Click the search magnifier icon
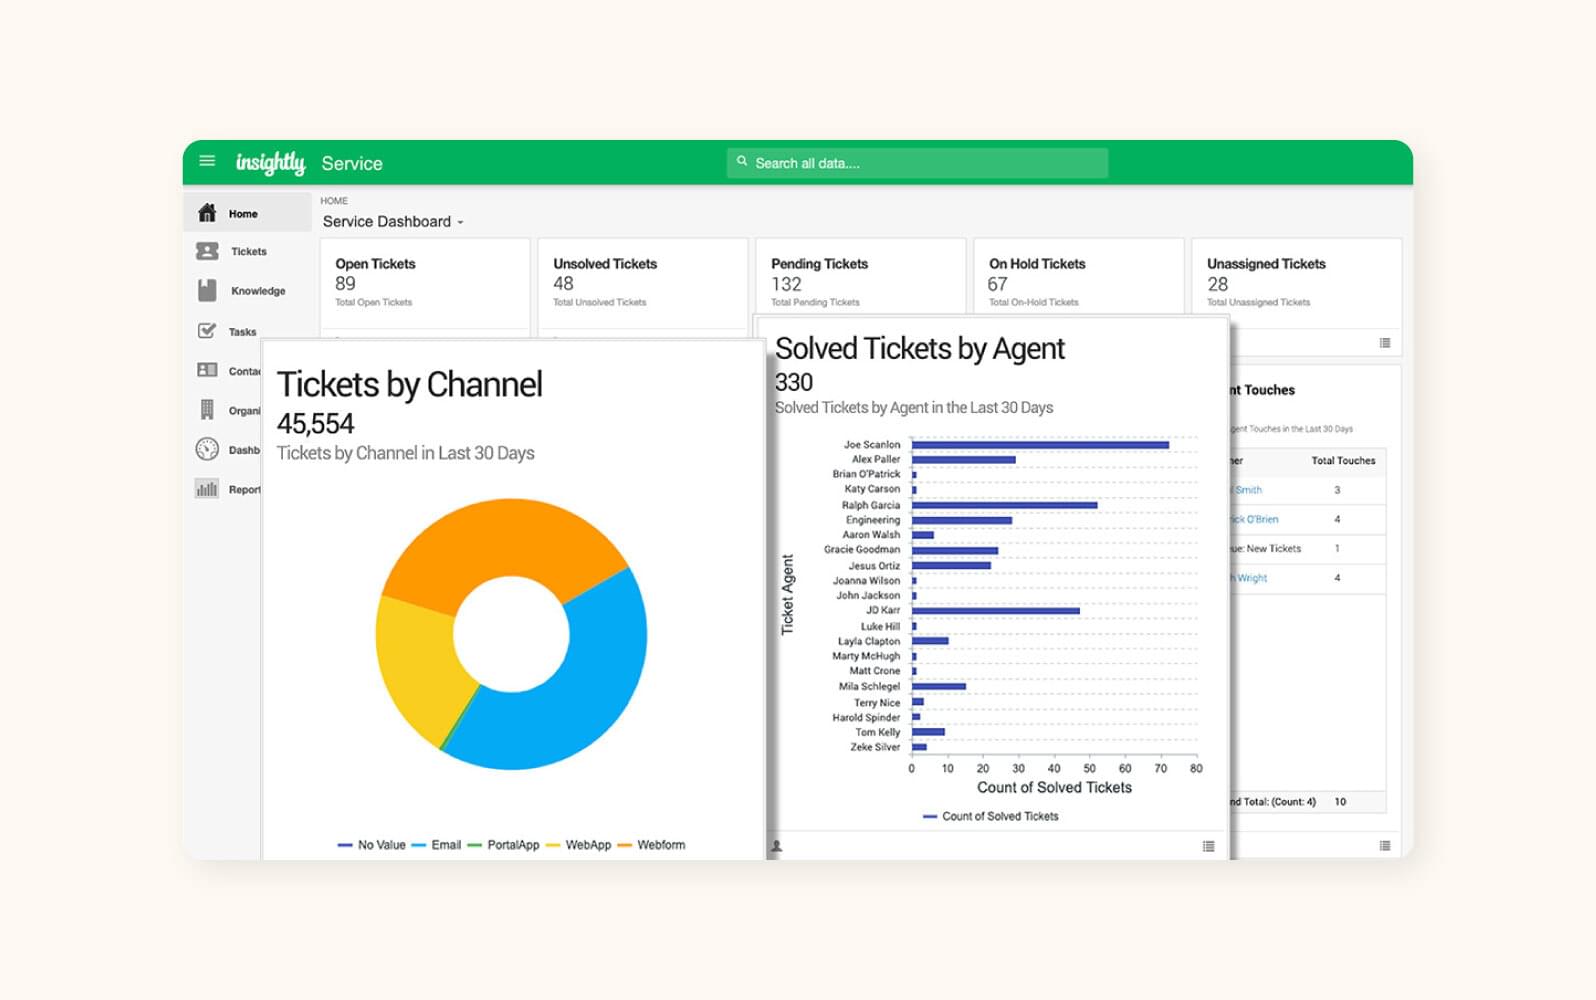 point(742,161)
